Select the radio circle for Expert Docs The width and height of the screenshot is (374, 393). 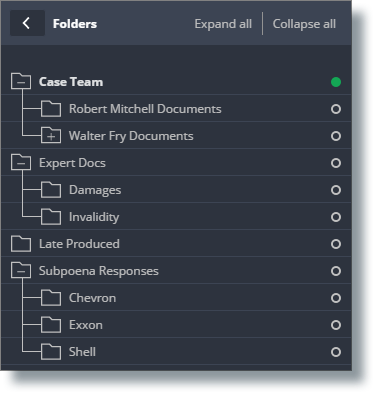336,163
